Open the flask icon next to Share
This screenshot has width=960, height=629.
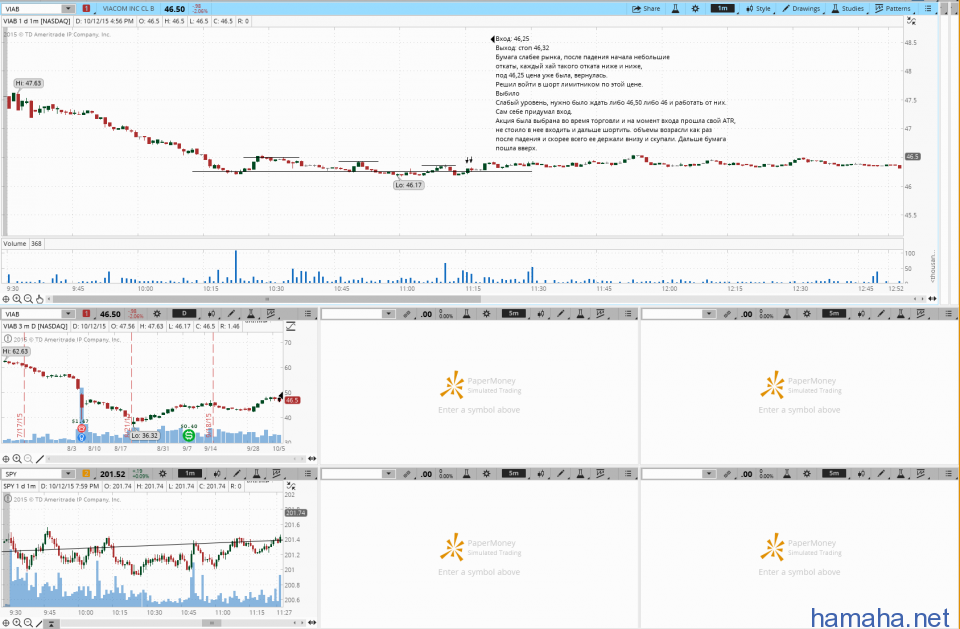point(675,9)
